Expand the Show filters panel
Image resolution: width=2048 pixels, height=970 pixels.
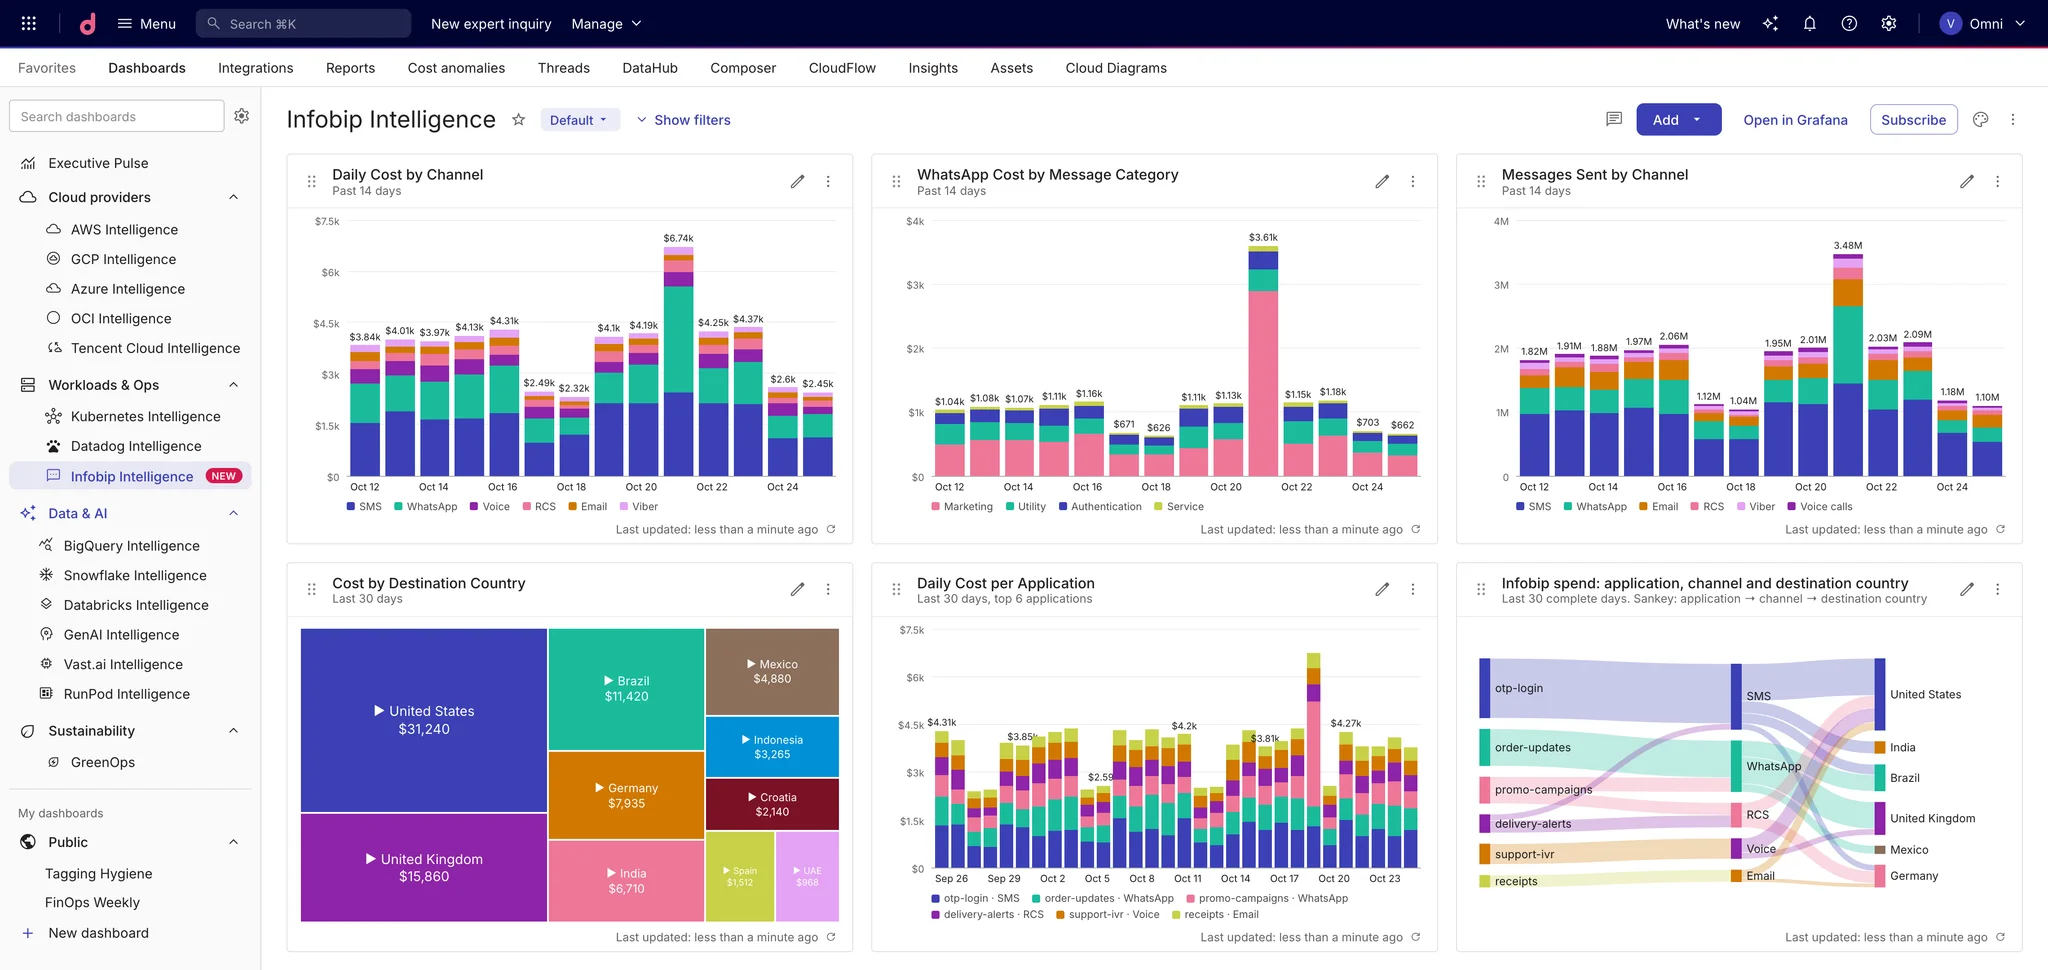pyautogui.click(x=683, y=120)
